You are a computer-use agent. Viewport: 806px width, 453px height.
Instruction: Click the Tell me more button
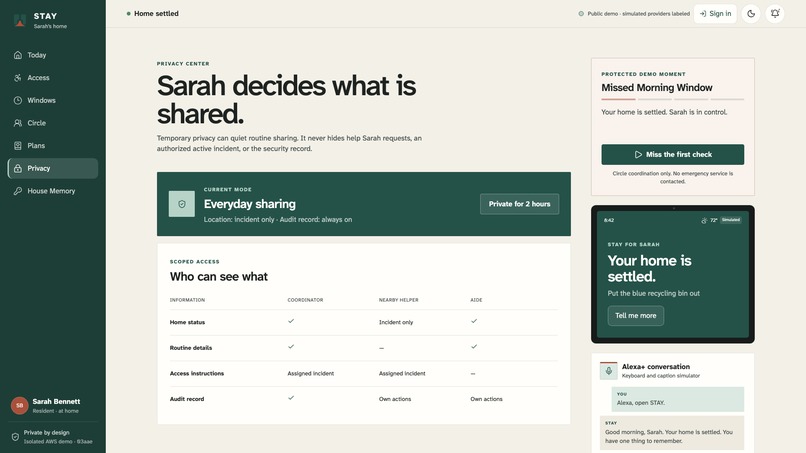(x=635, y=316)
